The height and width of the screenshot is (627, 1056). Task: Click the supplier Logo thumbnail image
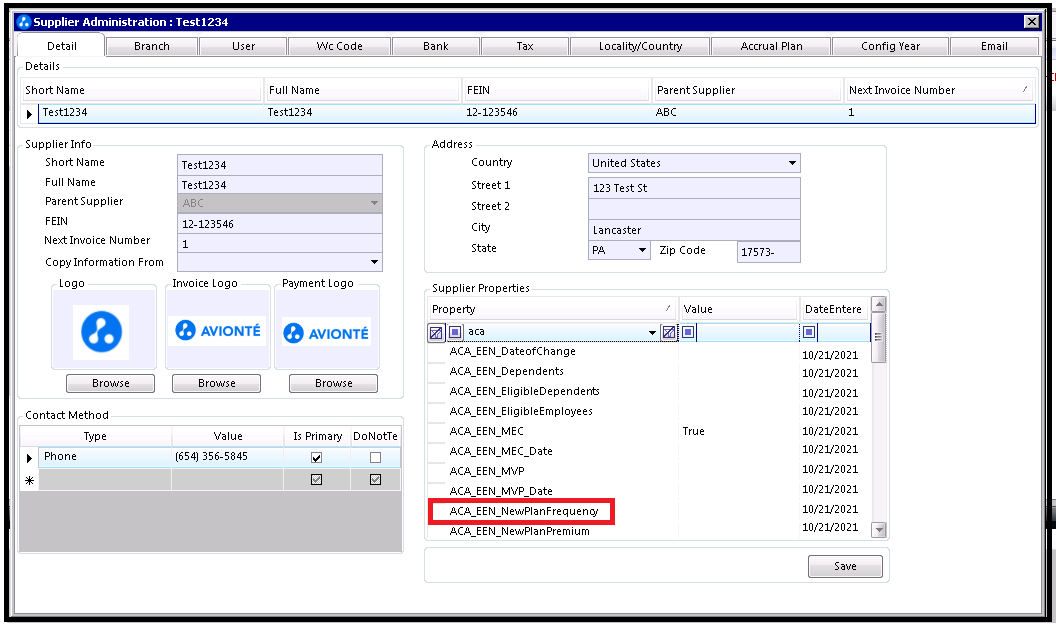pos(102,331)
